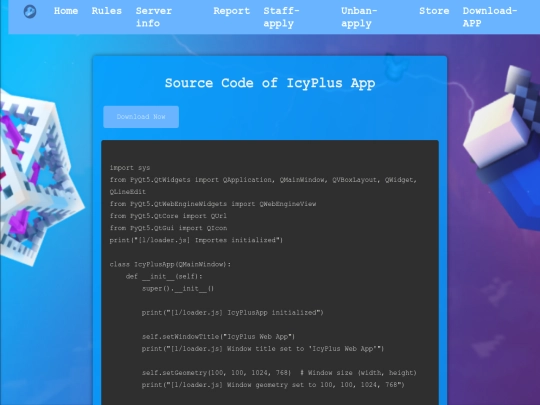540x405 pixels.
Task: Click the 'QLineEdit' code line
Action: 127,192
